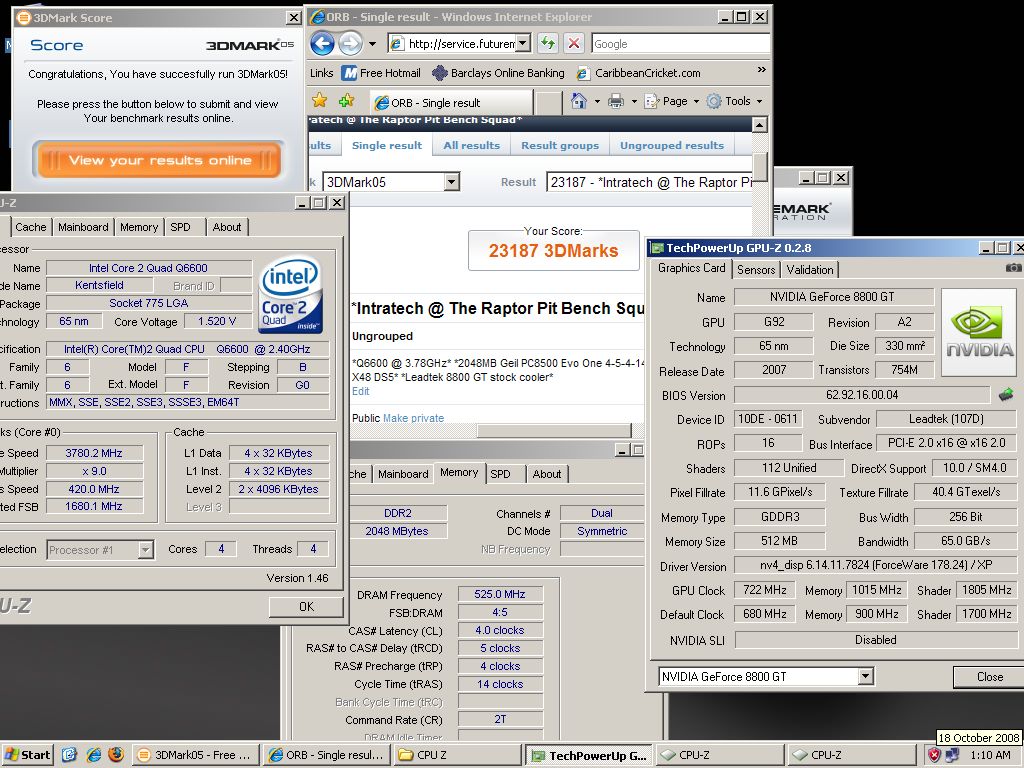
Task: Open the front CPU-Z SPD tab
Action: tap(180, 227)
